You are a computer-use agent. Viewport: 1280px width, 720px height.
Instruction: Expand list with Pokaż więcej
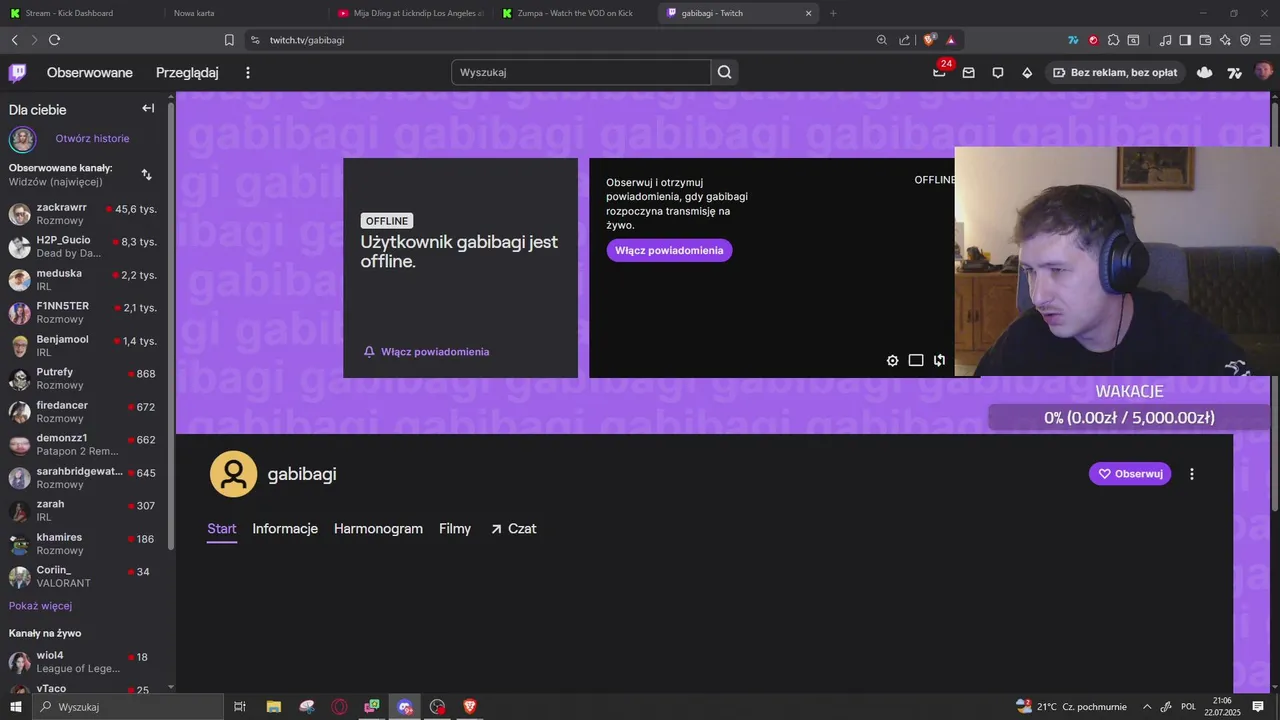tap(40, 606)
